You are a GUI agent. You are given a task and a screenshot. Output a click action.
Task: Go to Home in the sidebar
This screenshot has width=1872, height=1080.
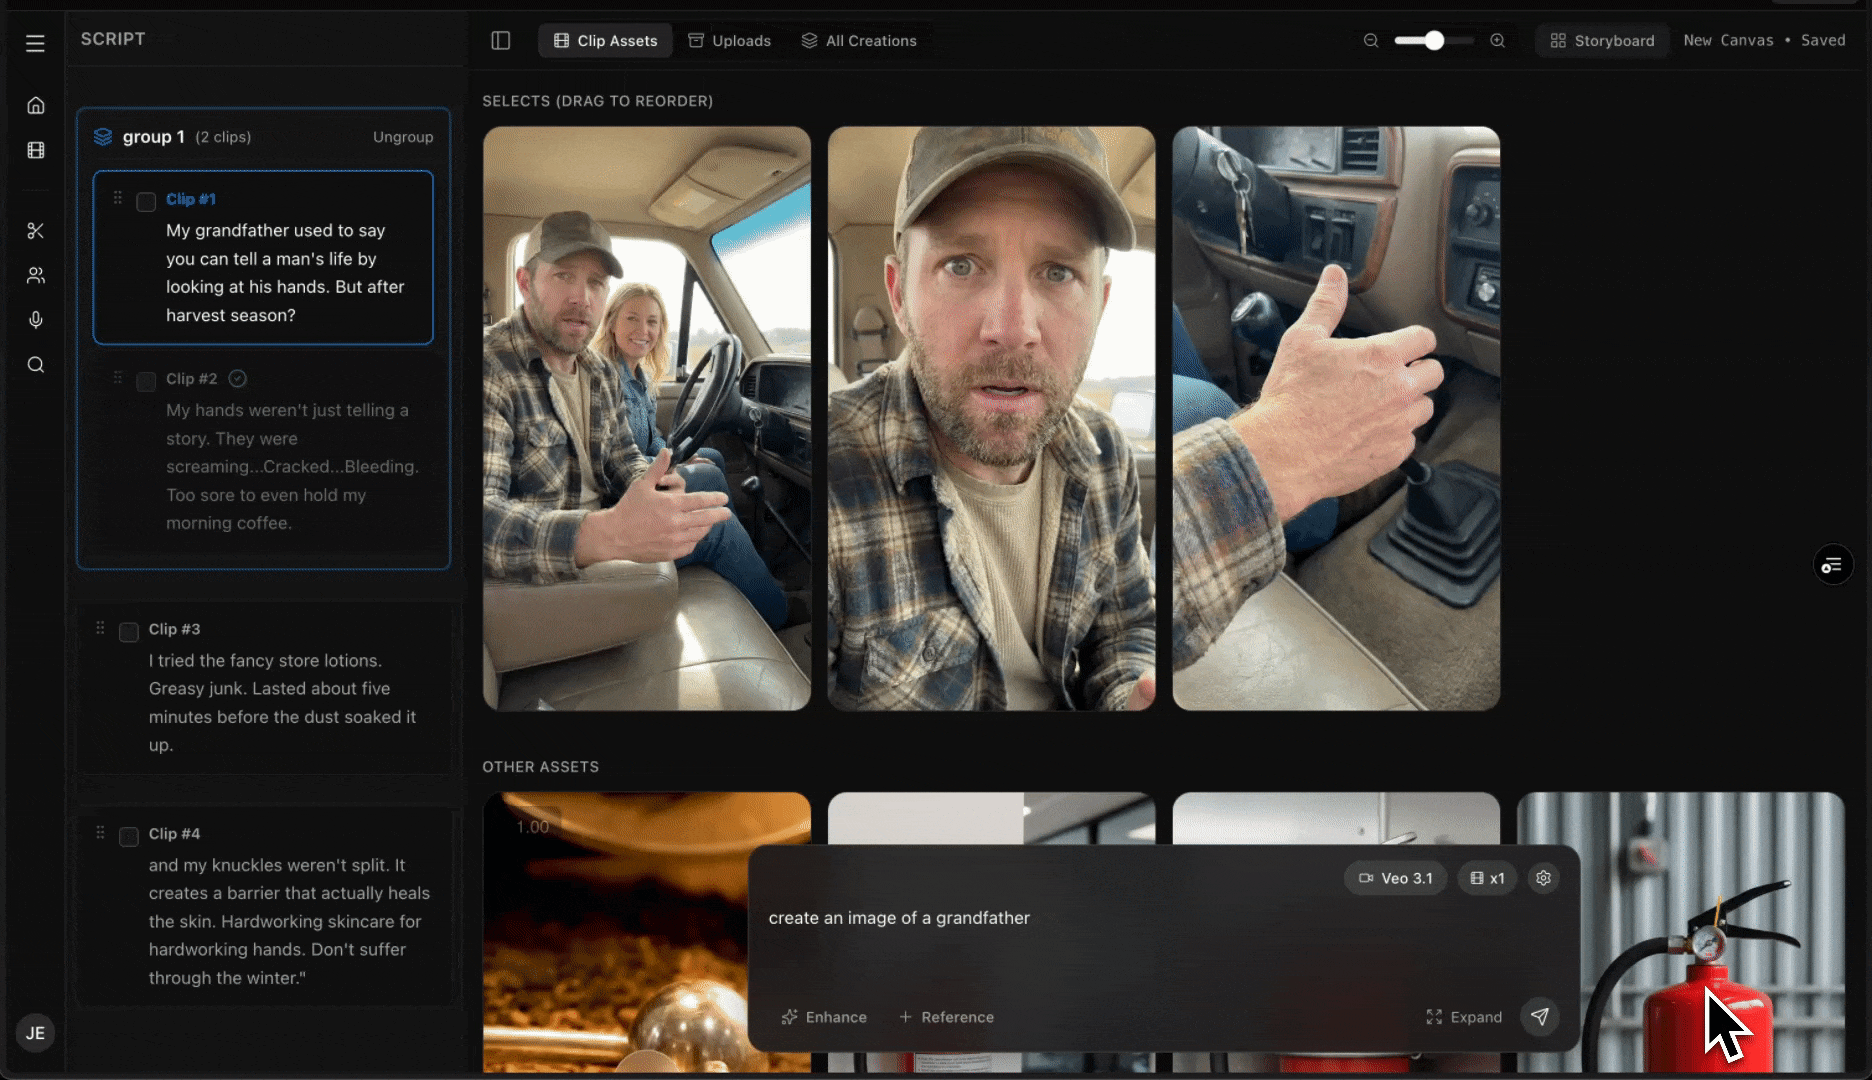(x=36, y=105)
